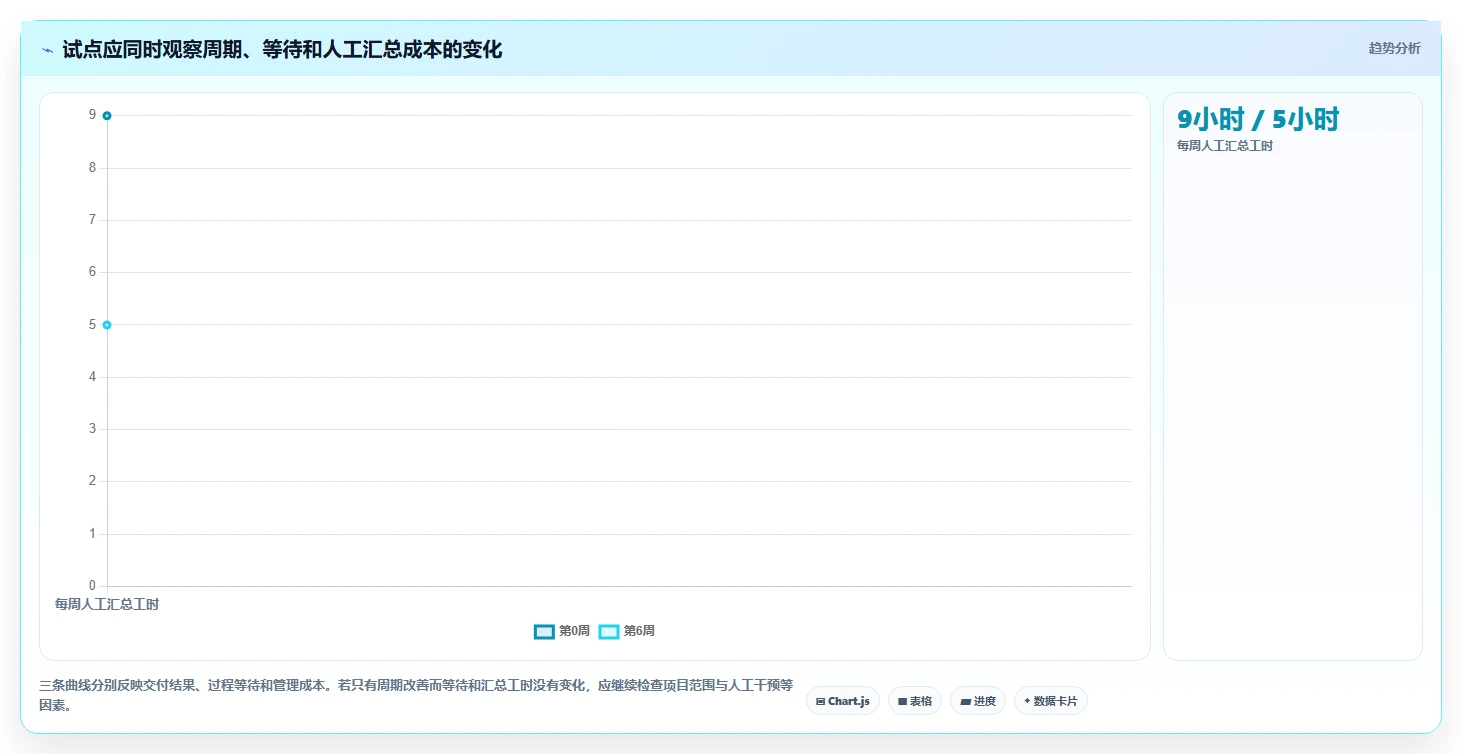Click the data point at value 9
Viewport: 1462px width, 754px height.
pos(107,116)
